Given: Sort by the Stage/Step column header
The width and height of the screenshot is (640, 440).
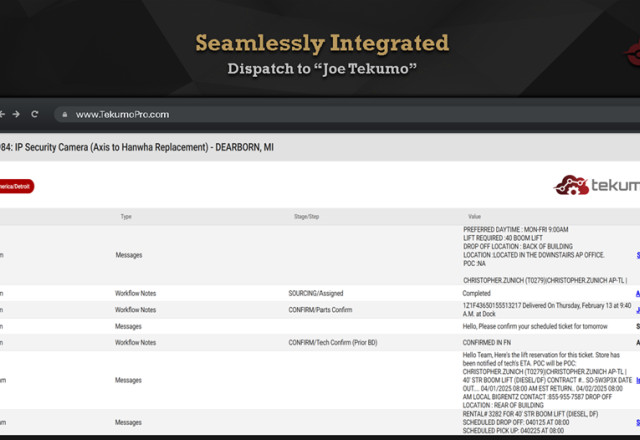Looking at the screenshot, I should click(x=307, y=216).
